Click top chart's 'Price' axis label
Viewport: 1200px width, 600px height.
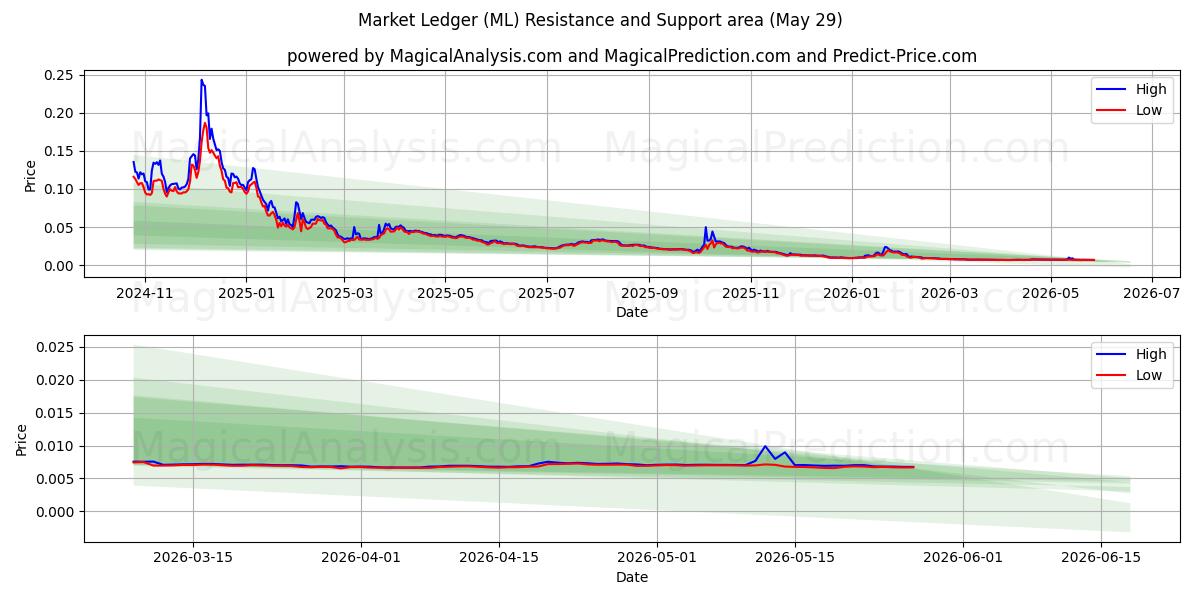coord(30,176)
